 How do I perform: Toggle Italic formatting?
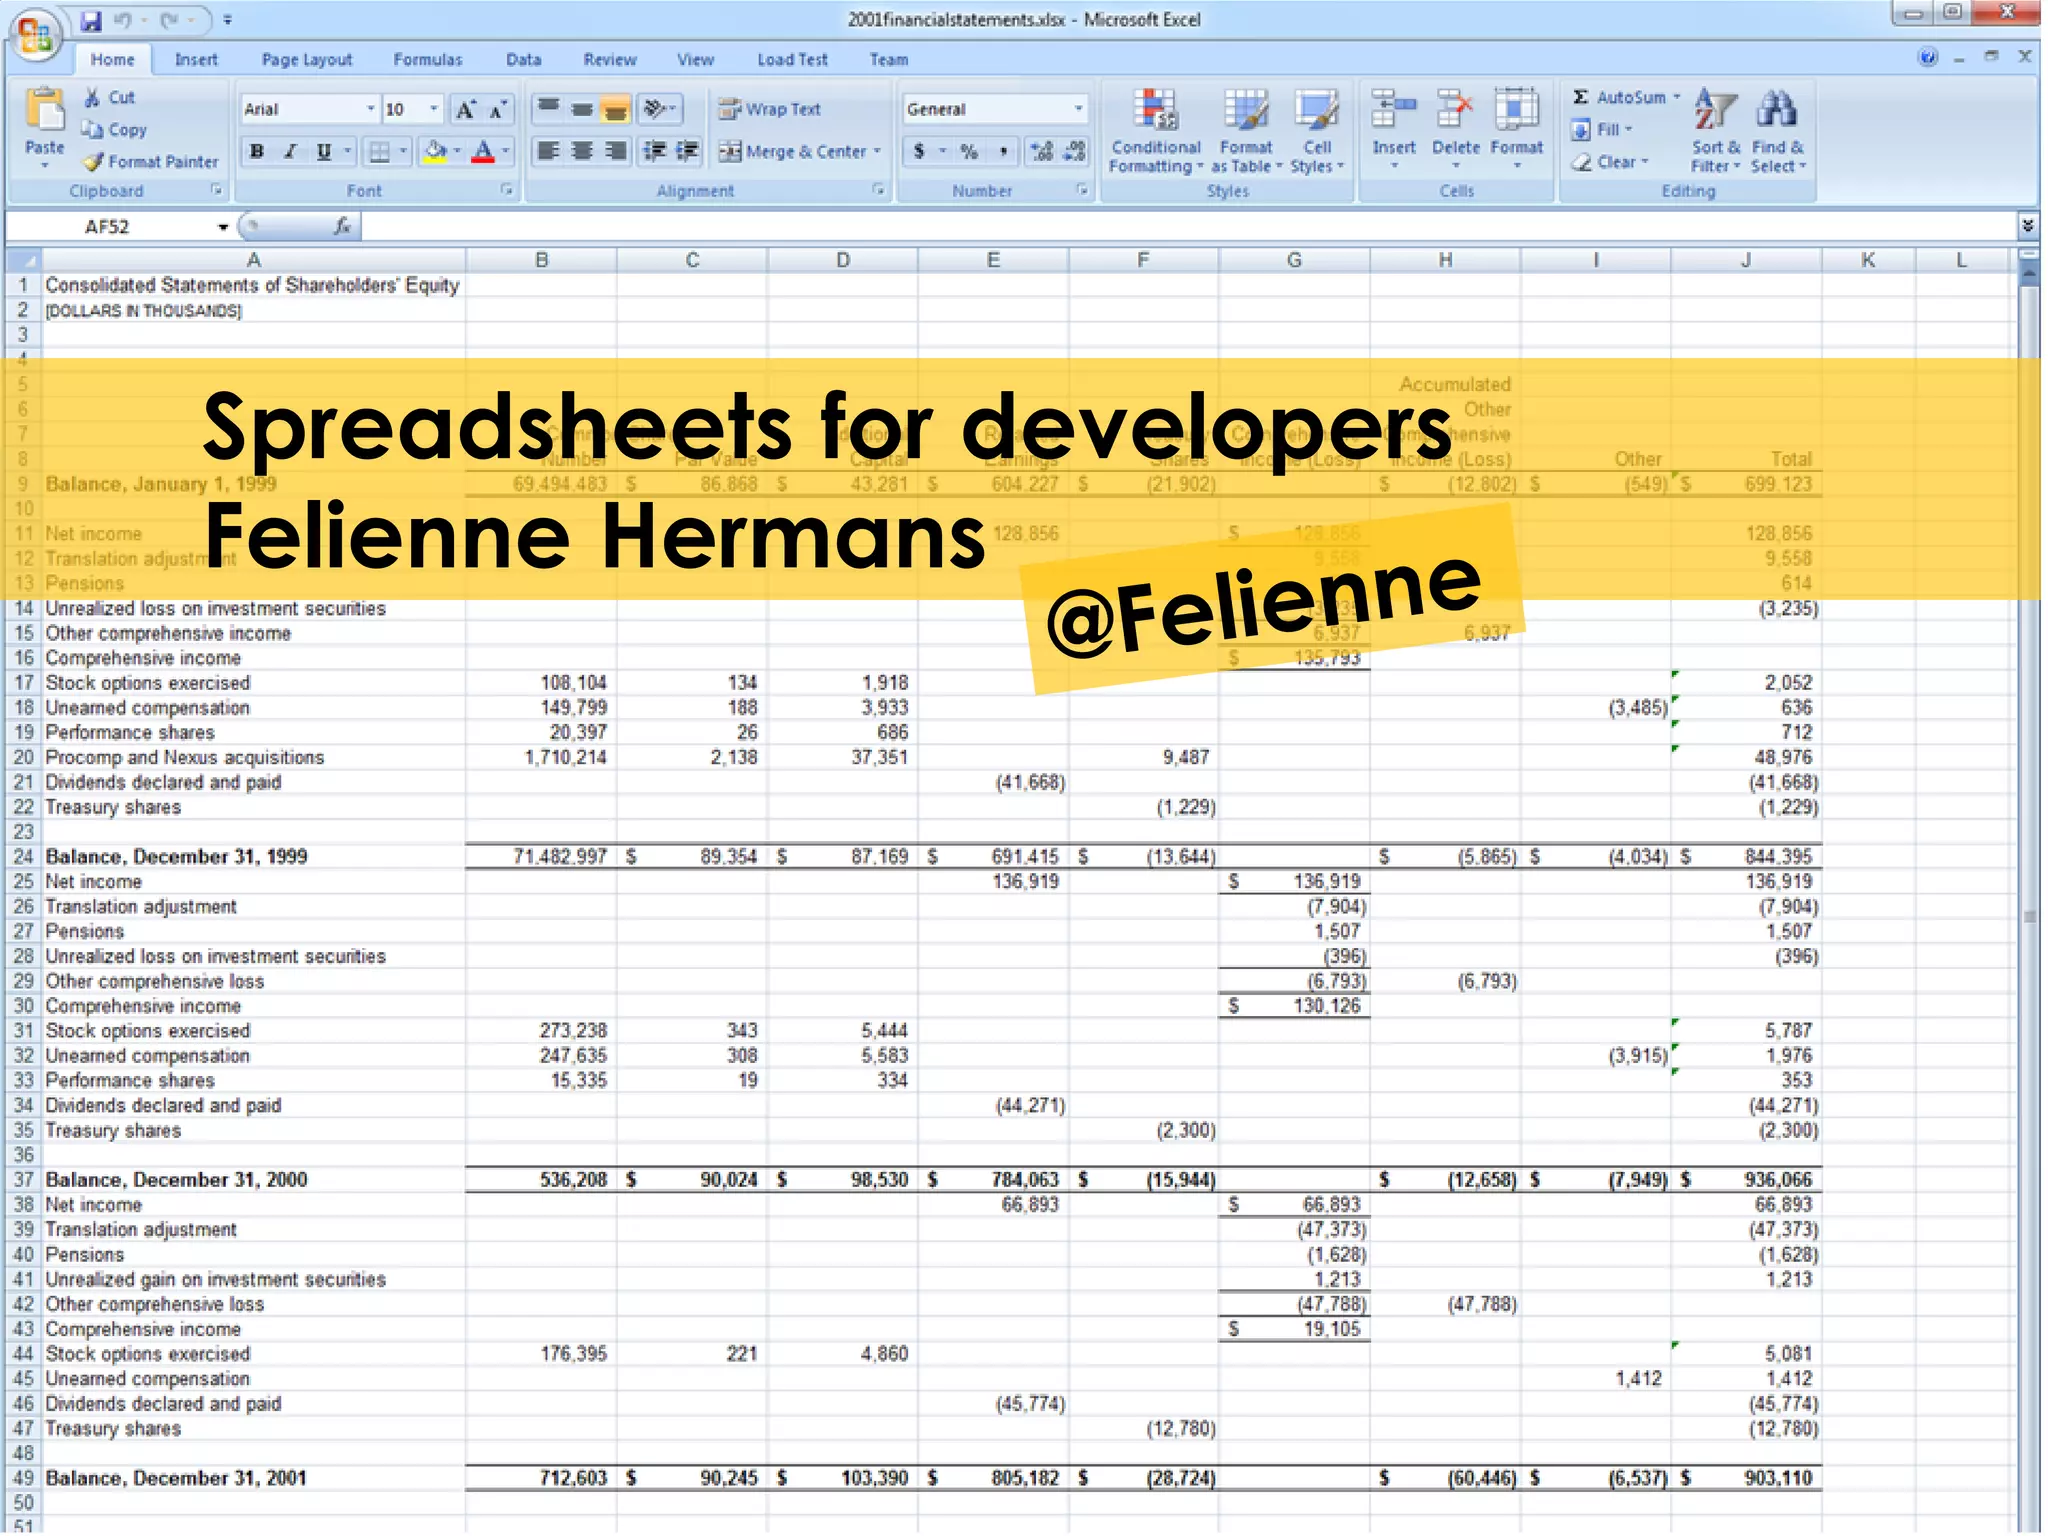pos(290,152)
